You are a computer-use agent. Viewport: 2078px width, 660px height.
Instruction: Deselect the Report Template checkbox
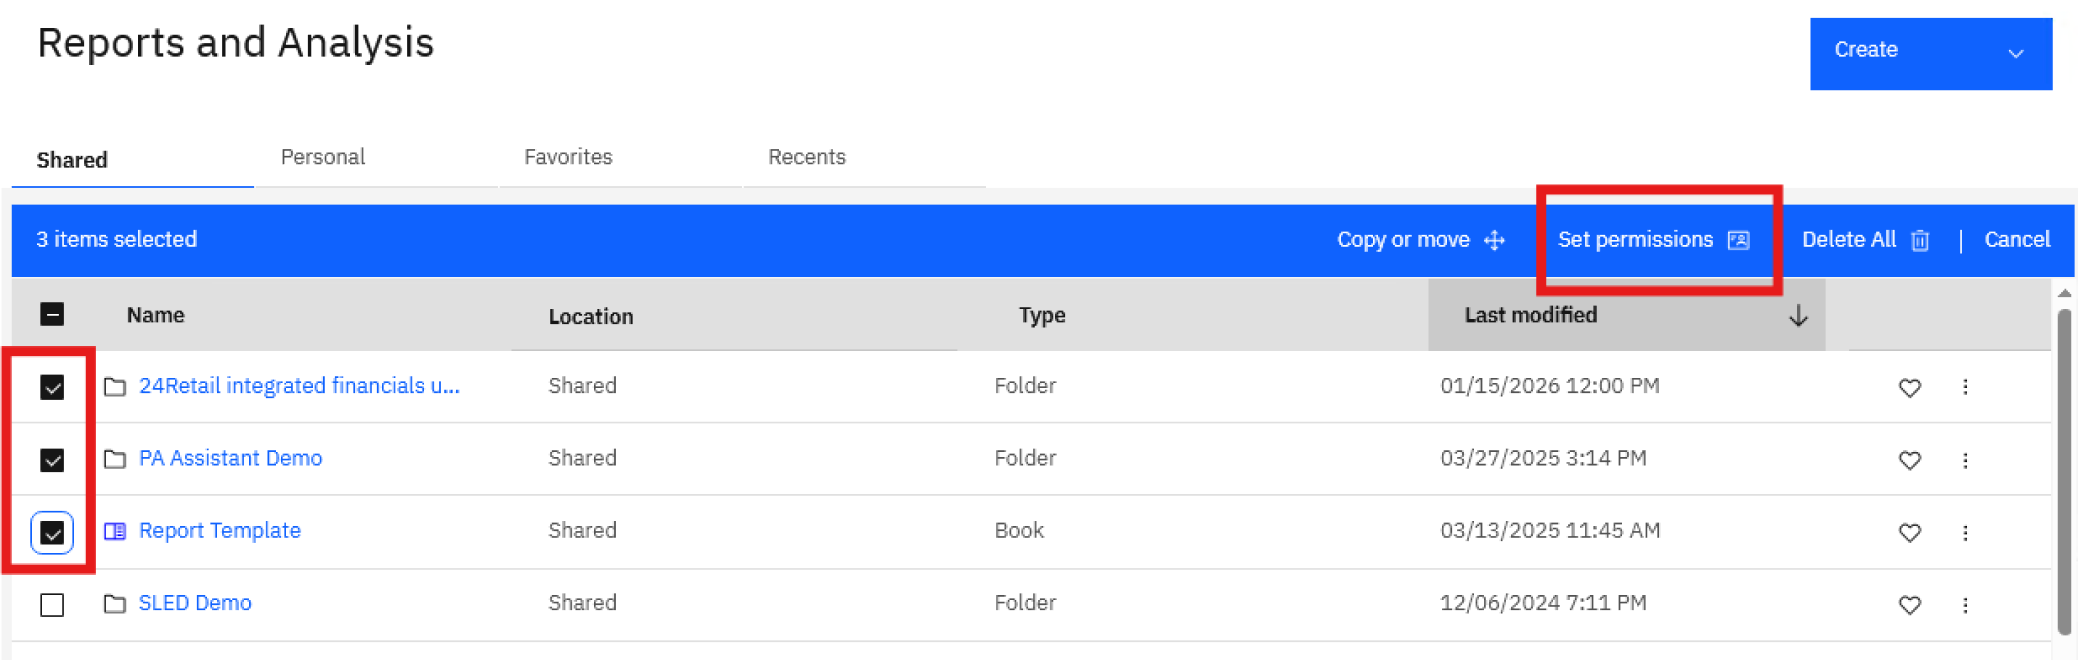click(x=52, y=533)
